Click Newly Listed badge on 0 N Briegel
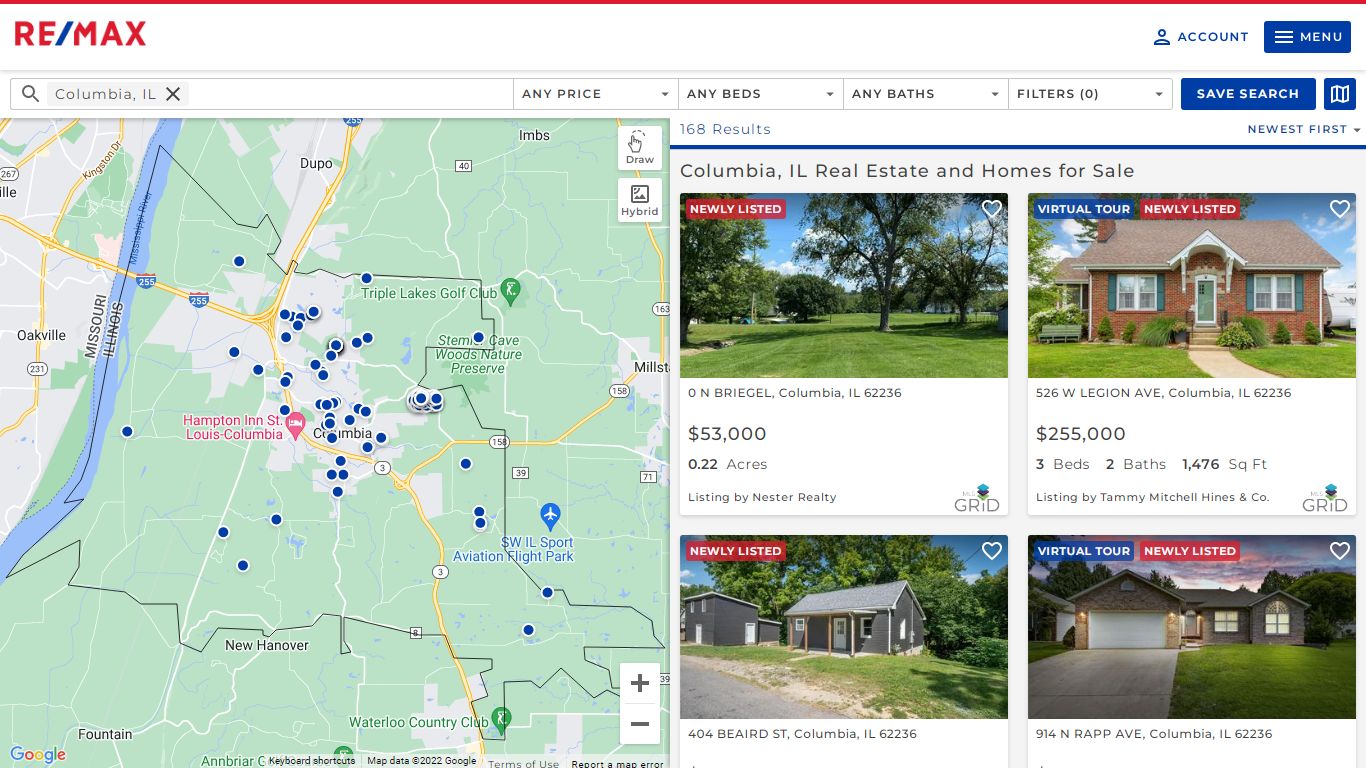This screenshot has height=768, width=1366. click(735, 209)
